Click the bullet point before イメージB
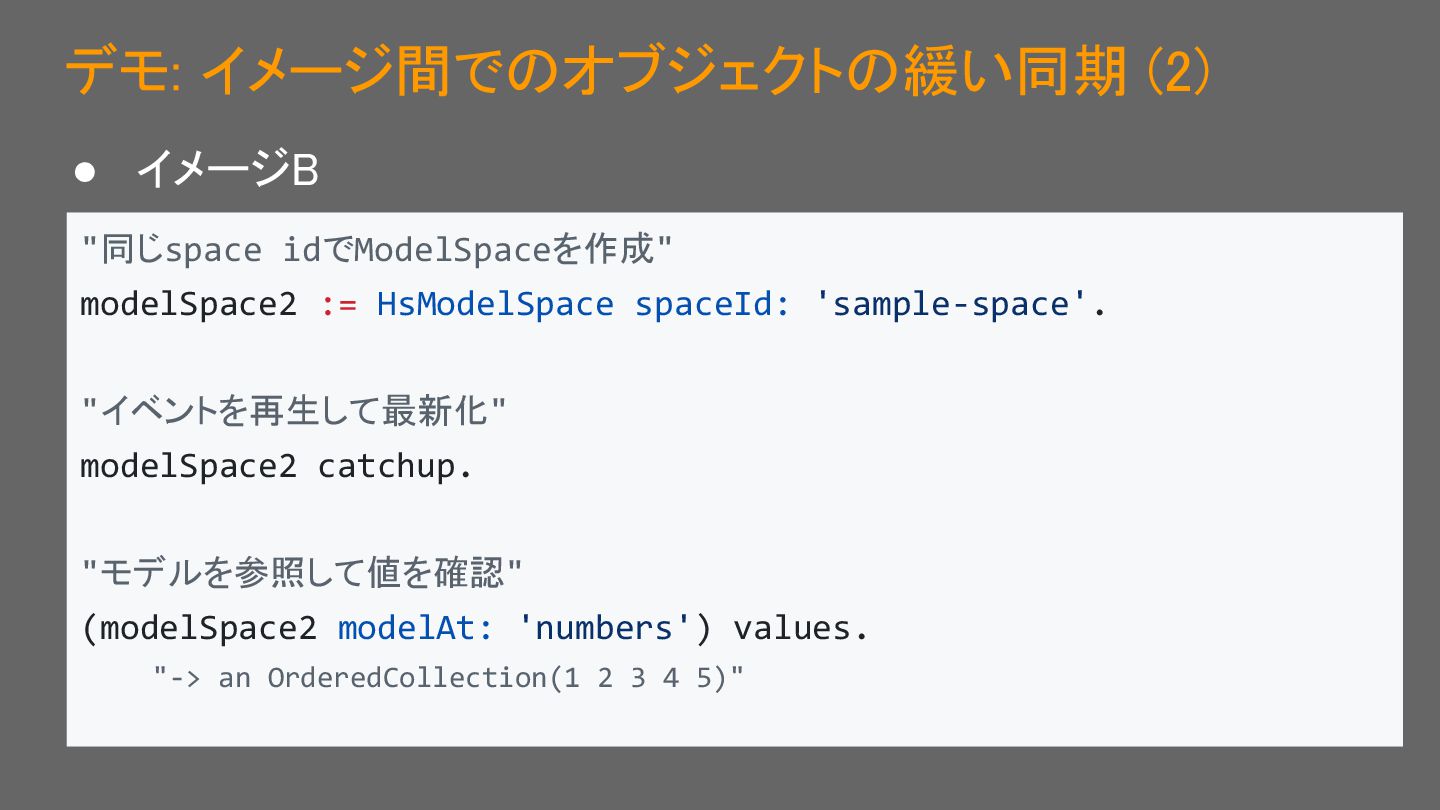 tap(85, 172)
